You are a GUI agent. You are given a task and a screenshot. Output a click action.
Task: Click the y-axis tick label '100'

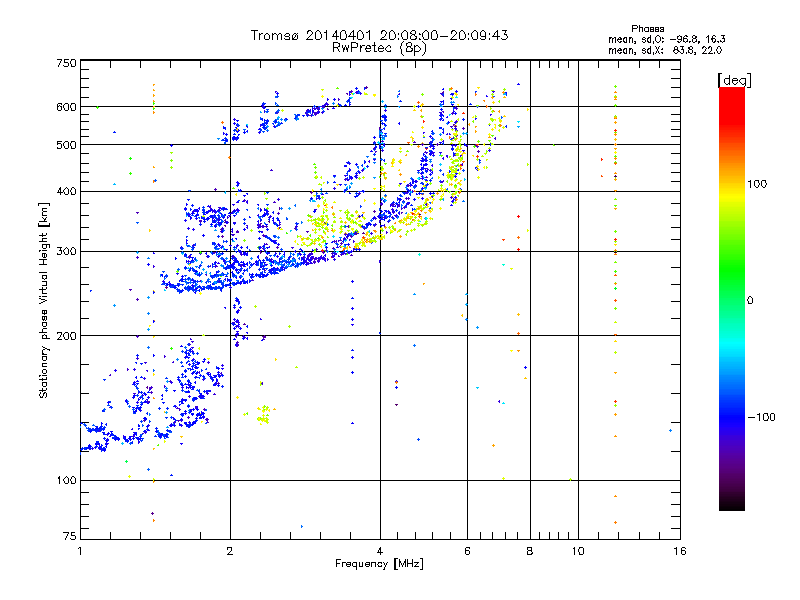pyautogui.click(x=66, y=480)
